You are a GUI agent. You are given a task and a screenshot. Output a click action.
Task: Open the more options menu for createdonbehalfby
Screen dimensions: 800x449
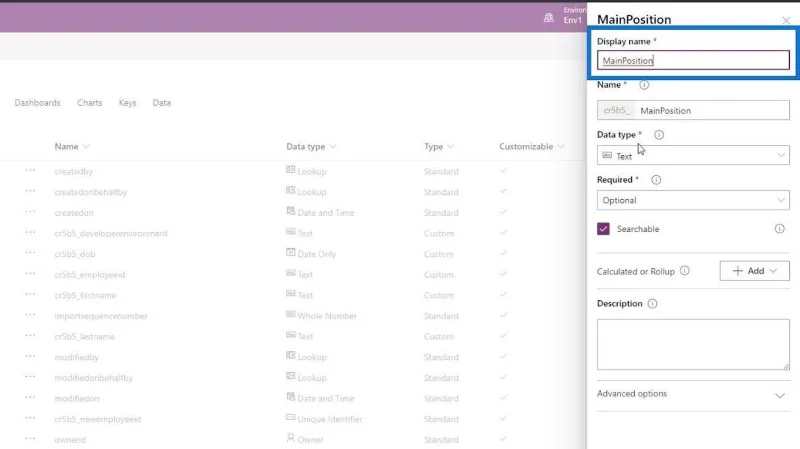pyautogui.click(x=30, y=191)
